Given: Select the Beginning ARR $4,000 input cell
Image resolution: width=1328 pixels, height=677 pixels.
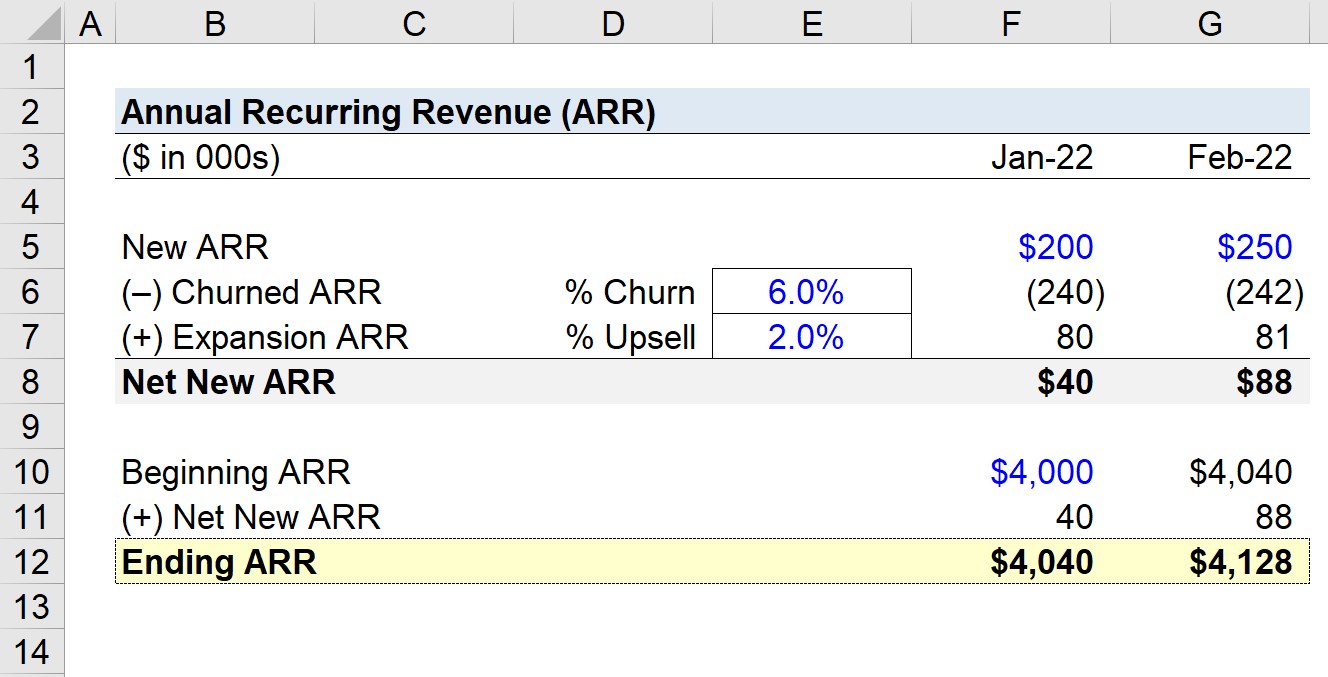Looking at the screenshot, I should (x=1011, y=471).
